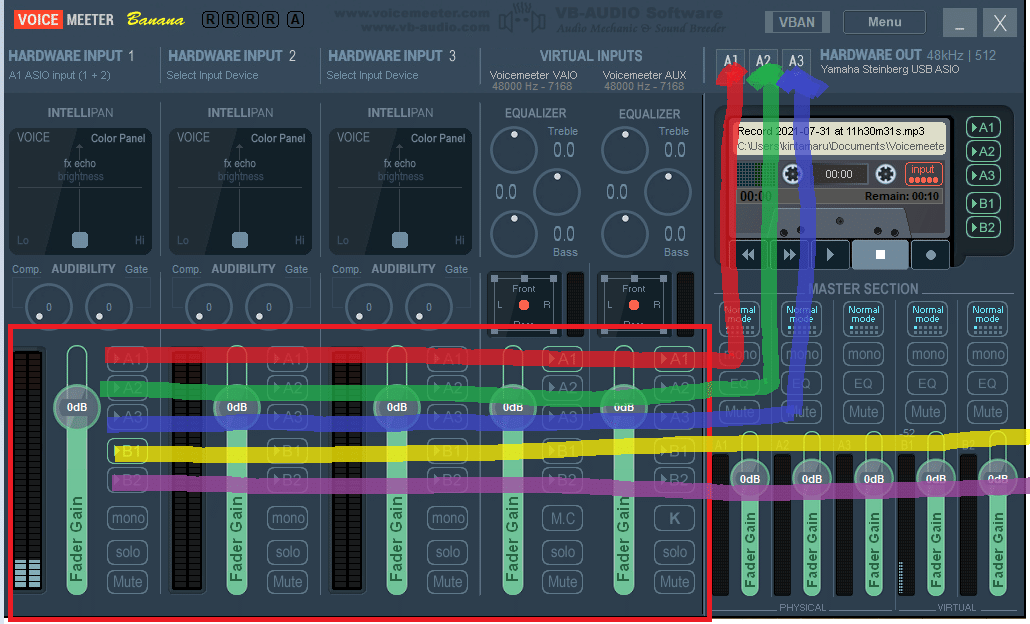The width and height of the screenshot is (1030, 624).
Task: Click the Comp knob on Hardware Input 1
Action: [48, 307]
